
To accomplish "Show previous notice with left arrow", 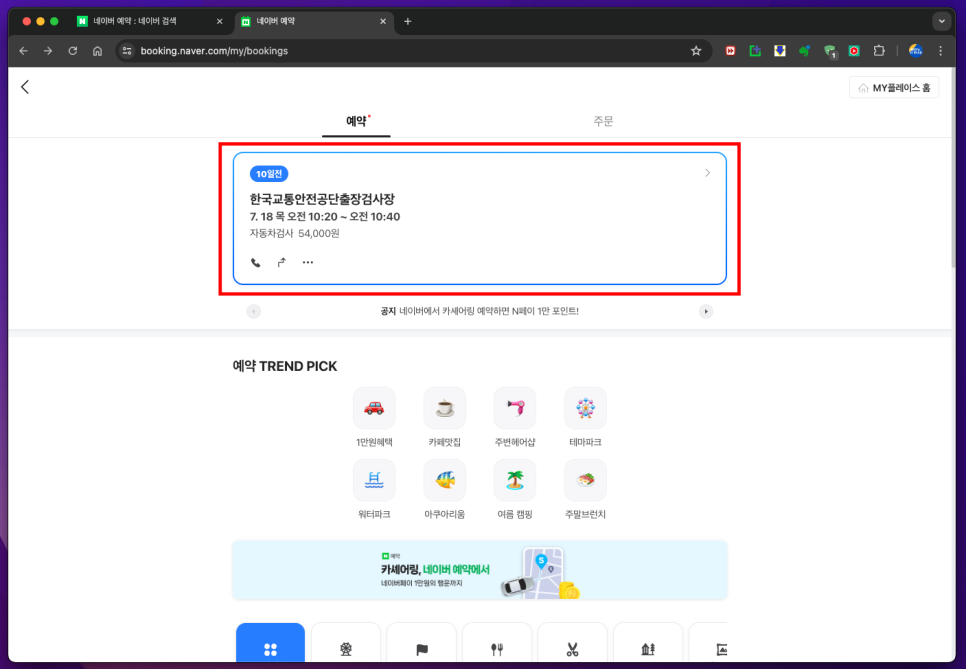I will pyautogui.click(x=254, y=311).
